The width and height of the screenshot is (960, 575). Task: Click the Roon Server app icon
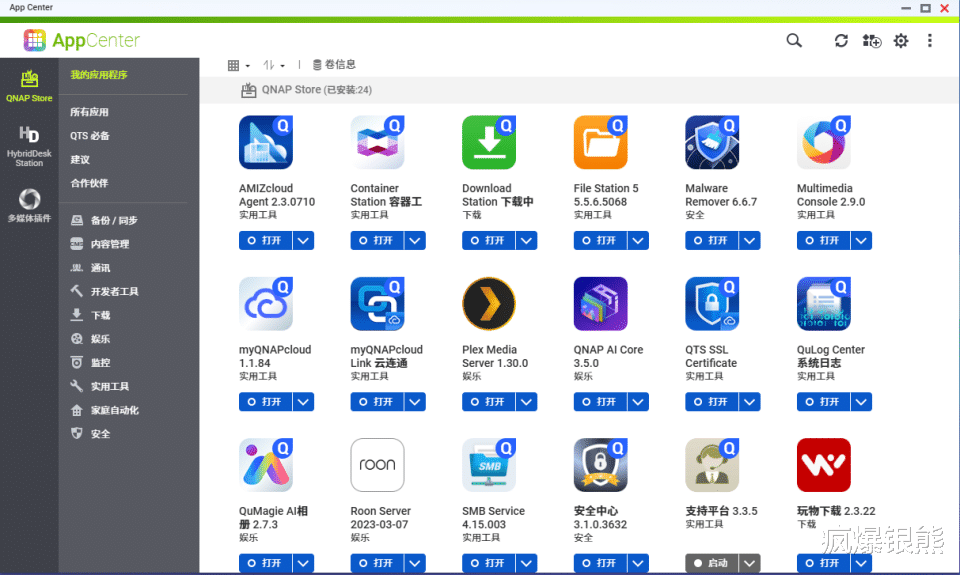pyautogui.click(x=377, y=465)
